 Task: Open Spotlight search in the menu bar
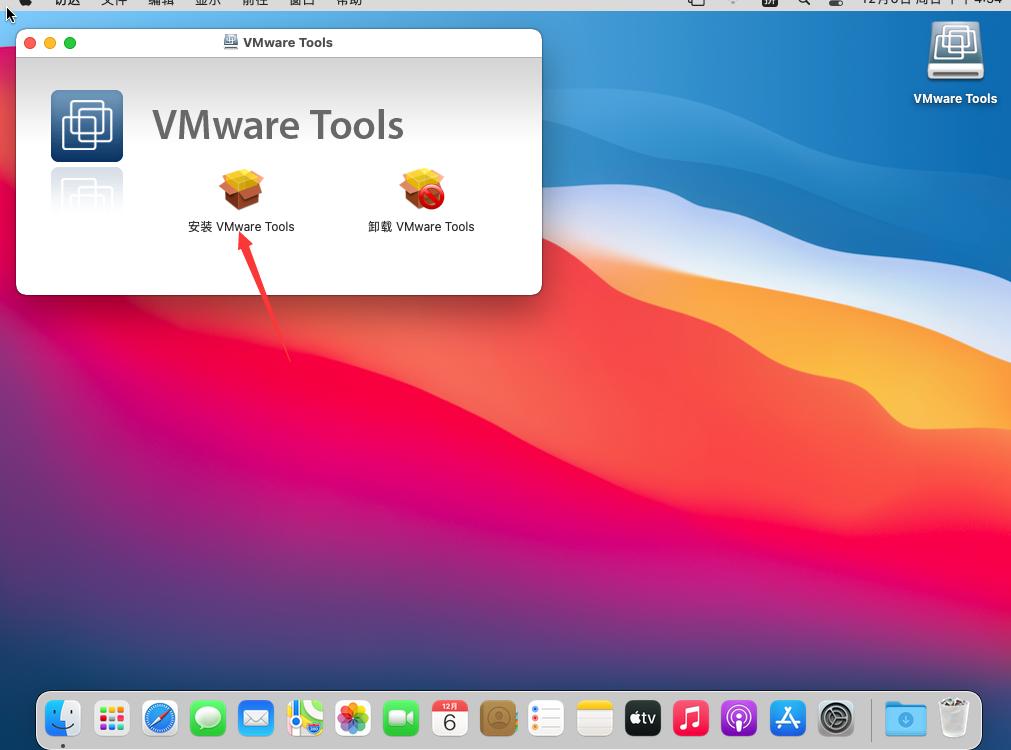click(803, 4)
